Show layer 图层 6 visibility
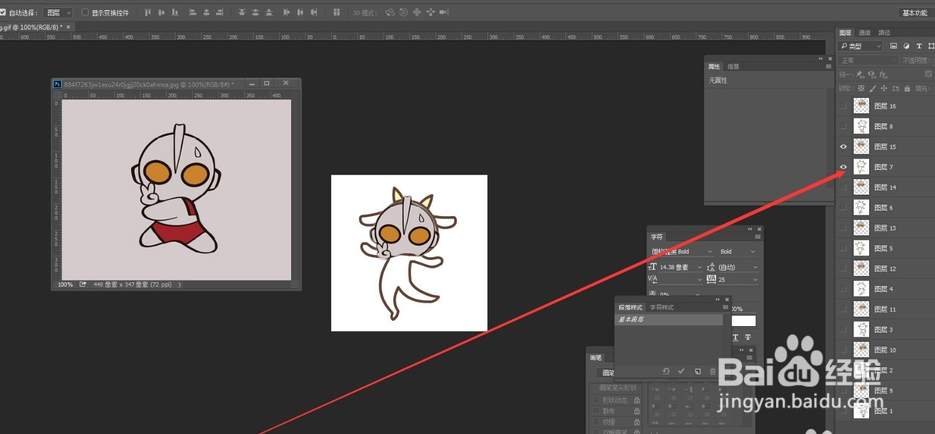Image resolution: width=935 pixels, height=434 pixels. coord(843,207)
